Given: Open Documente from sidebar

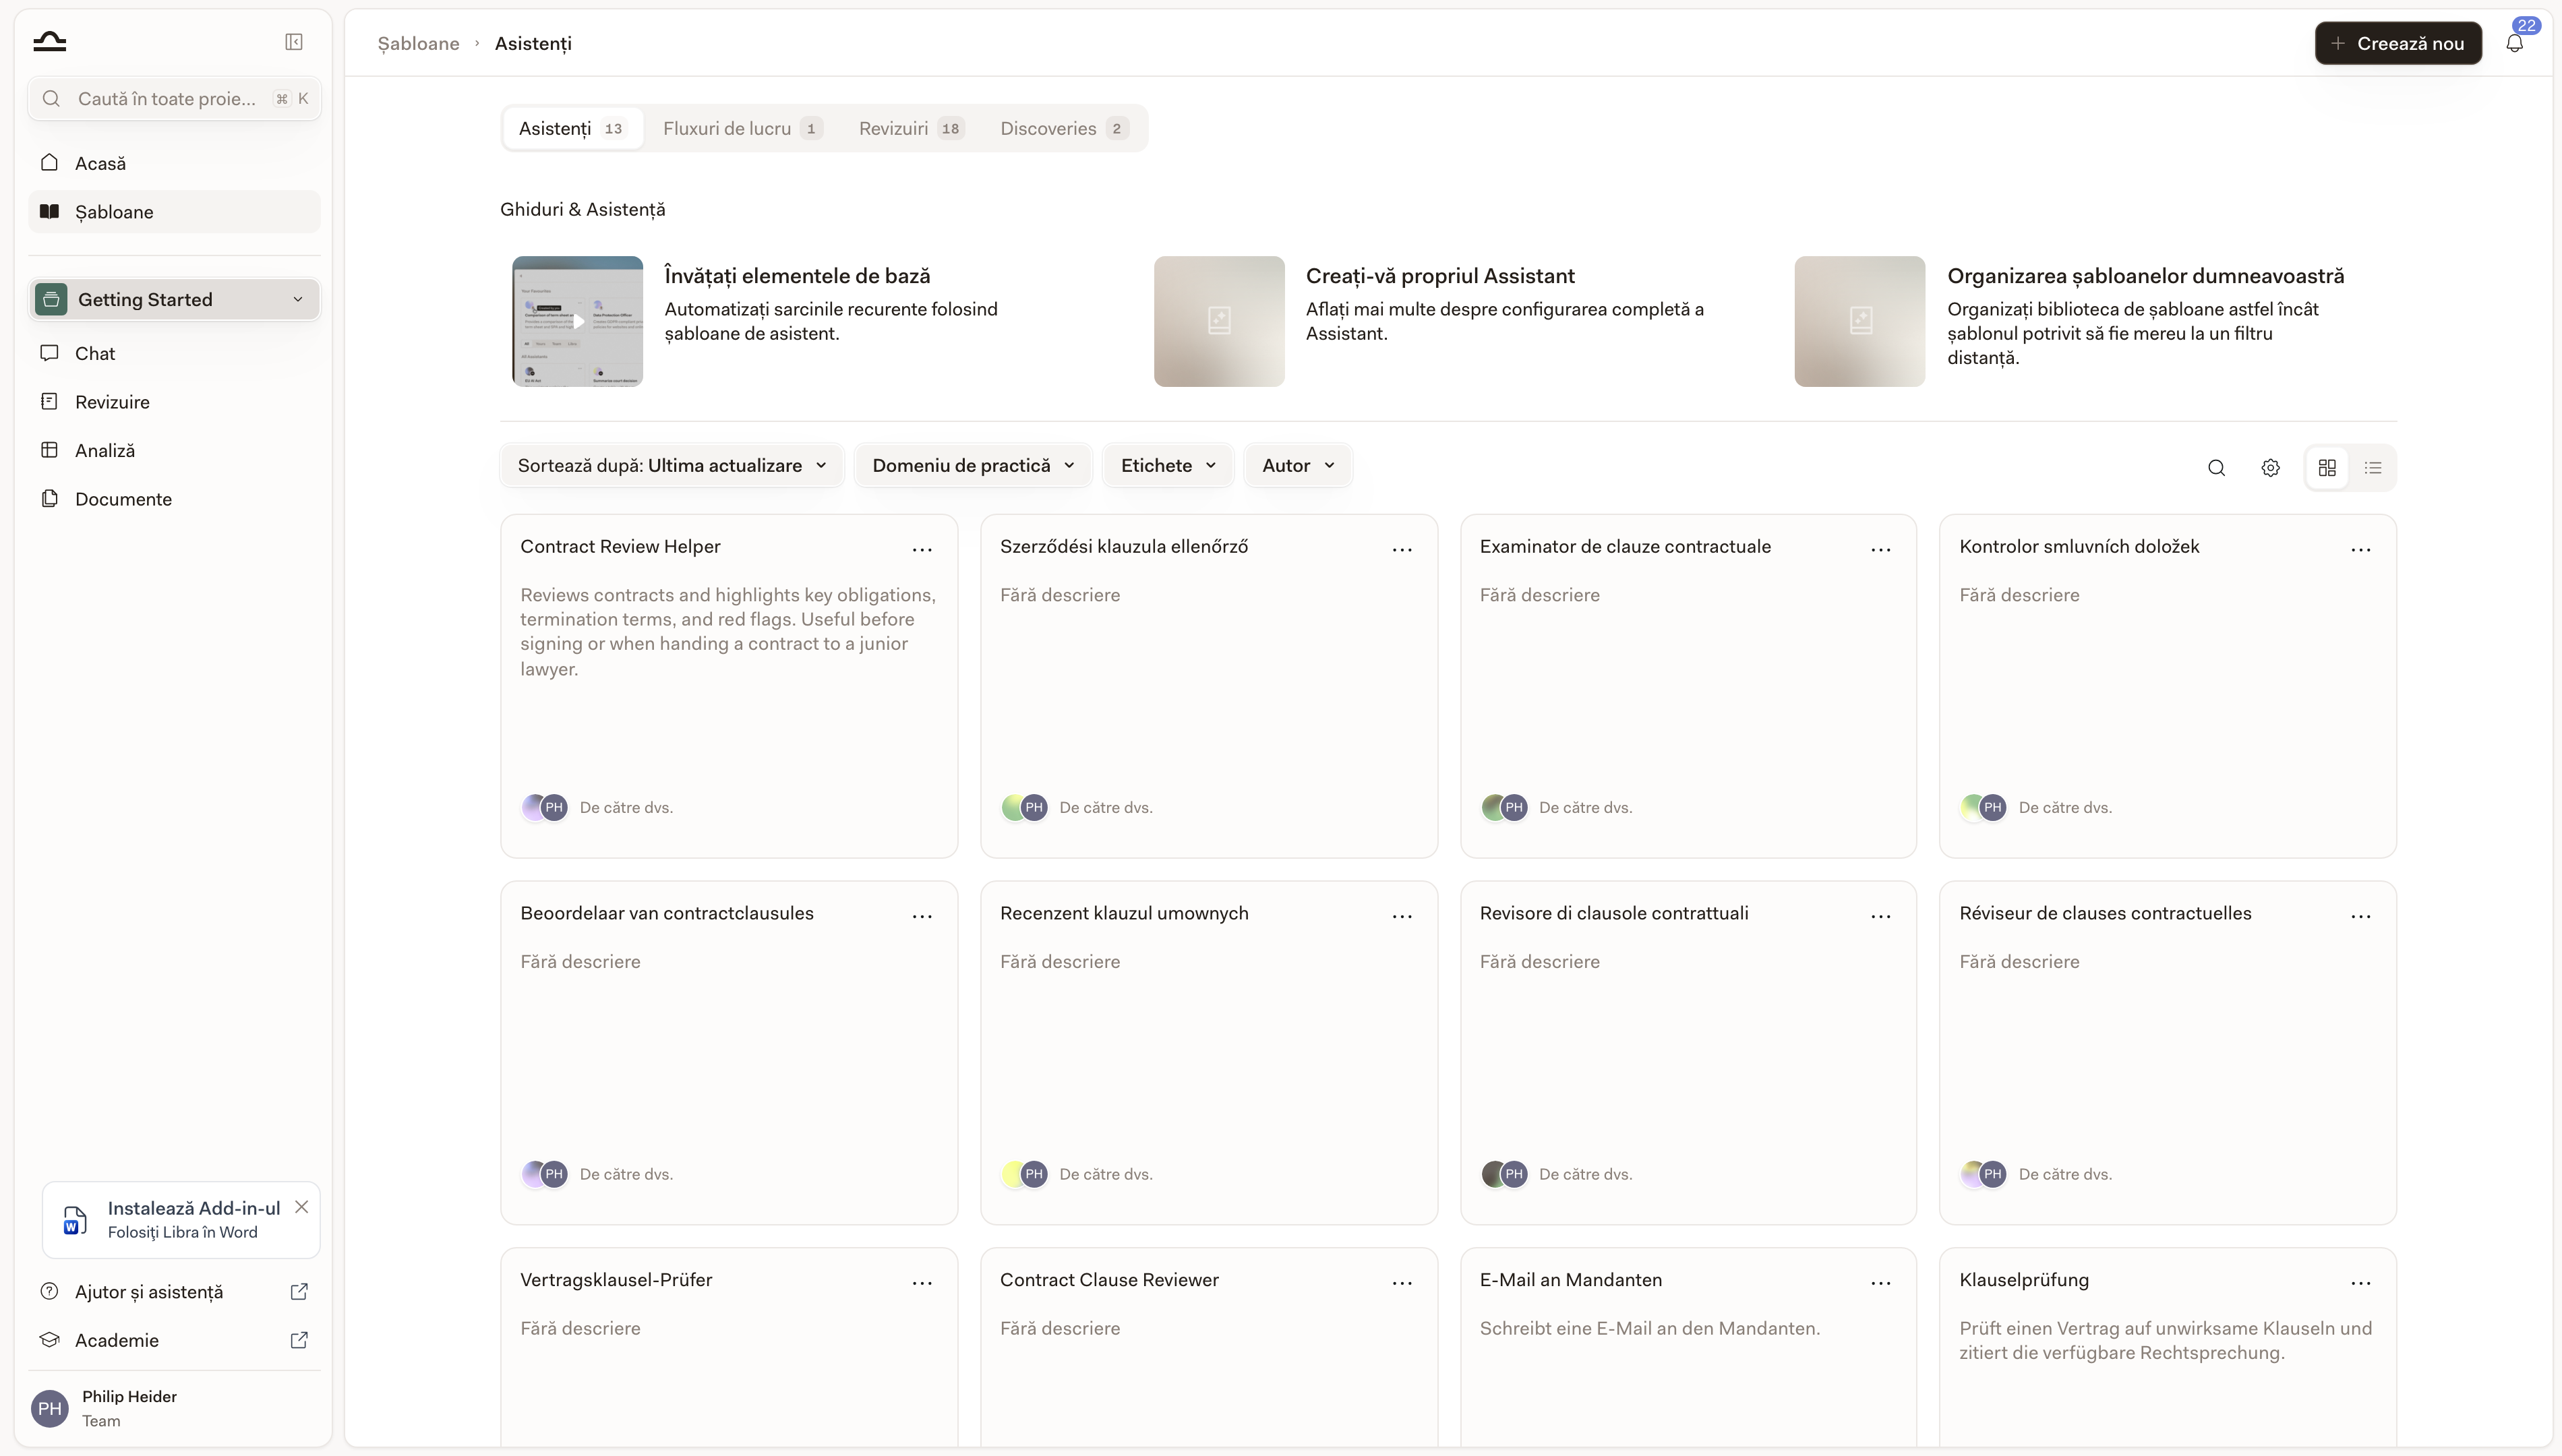Looking at the screenshot, I should [174, 499].
